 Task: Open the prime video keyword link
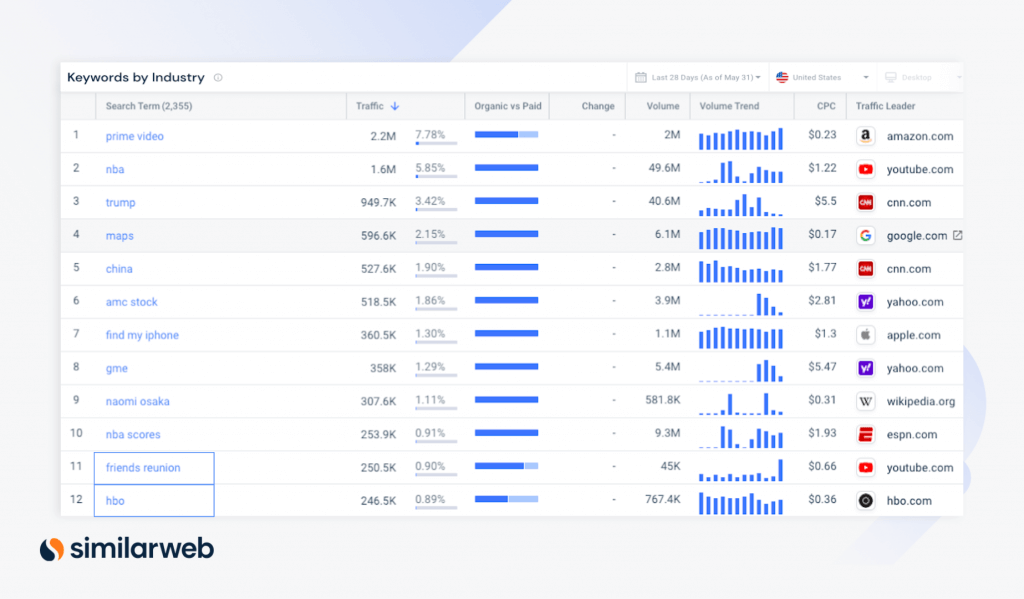[135, 137]
